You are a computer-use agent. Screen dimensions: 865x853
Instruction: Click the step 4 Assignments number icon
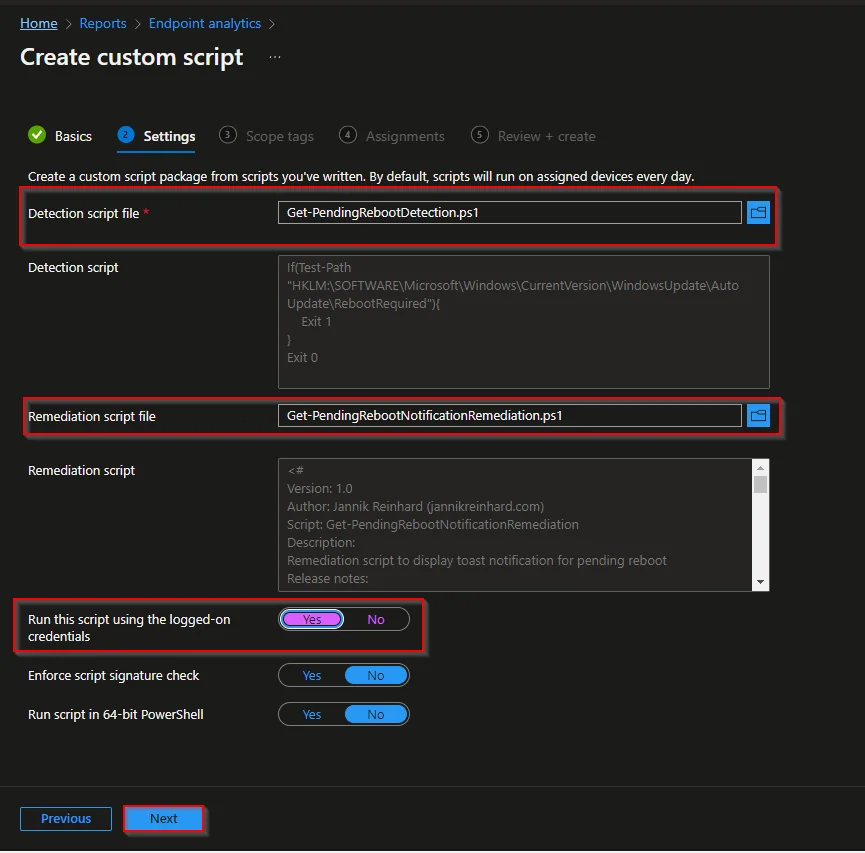(348, 135)
